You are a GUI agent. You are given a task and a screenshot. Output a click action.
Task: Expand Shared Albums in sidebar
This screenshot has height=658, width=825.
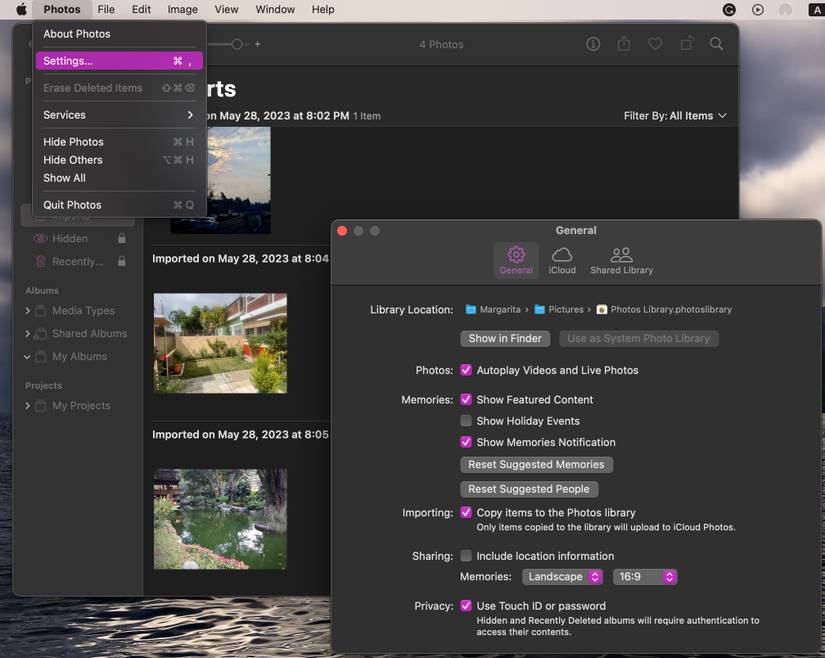pos(27,333)
